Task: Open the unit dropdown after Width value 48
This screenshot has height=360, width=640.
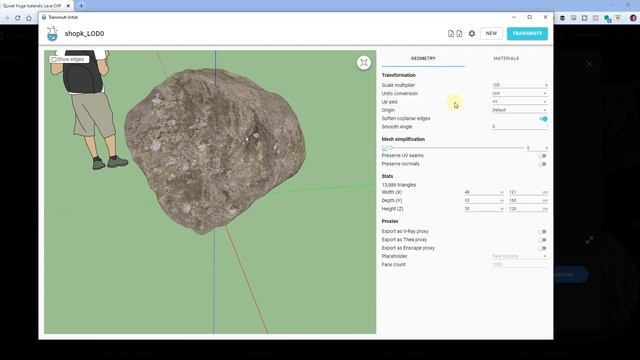Action: (502, 192)
